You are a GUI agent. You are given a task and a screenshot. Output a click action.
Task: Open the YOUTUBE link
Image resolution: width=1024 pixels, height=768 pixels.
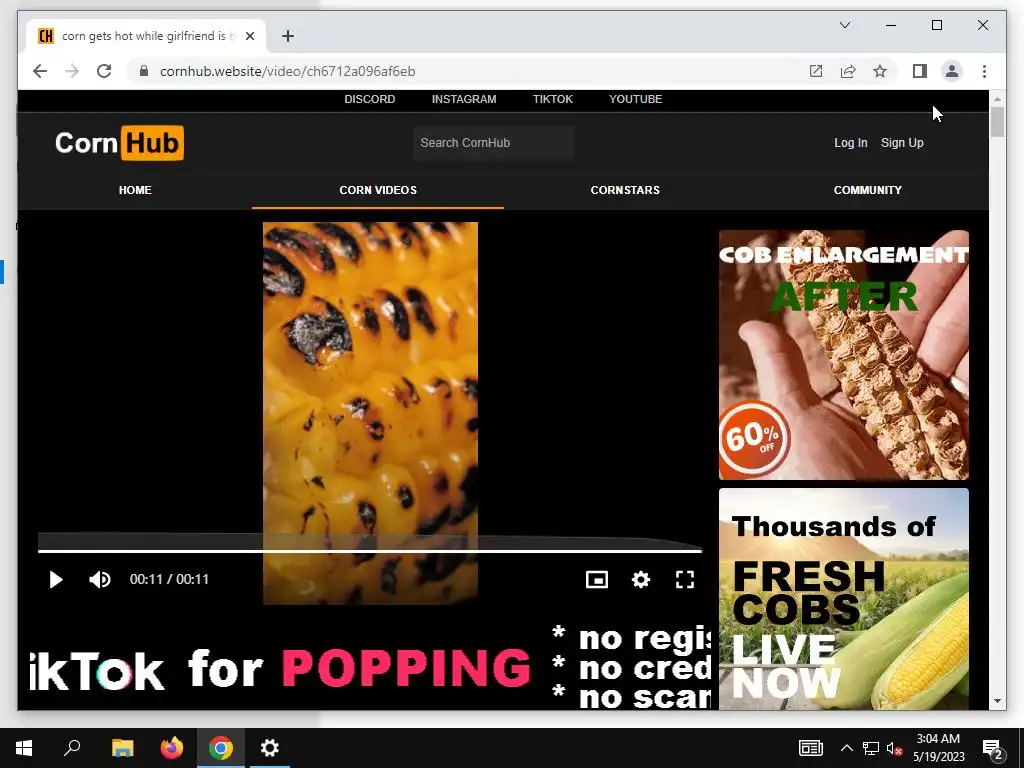(635, 99)
